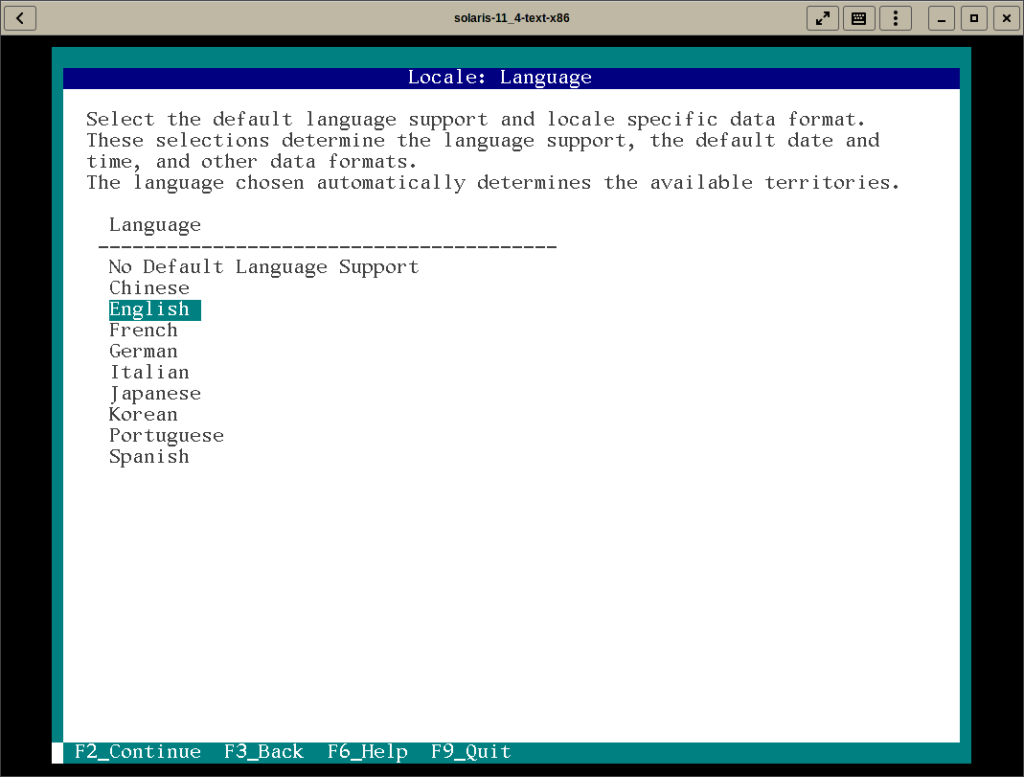The width and height of the screenshot is (1024, 777).
Task: Select Spanish as the language
Action: (x=149, y=456)
